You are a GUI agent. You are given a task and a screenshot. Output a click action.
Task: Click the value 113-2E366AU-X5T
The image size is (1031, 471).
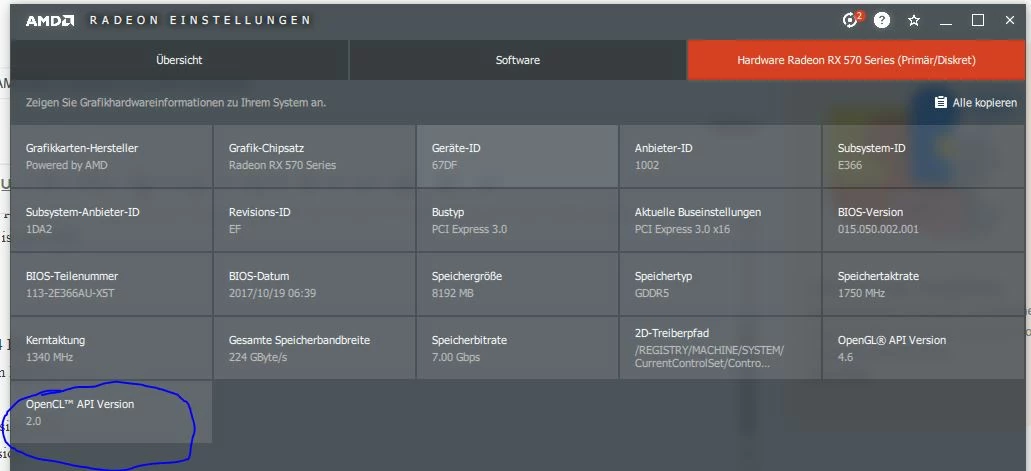[70, 293]
